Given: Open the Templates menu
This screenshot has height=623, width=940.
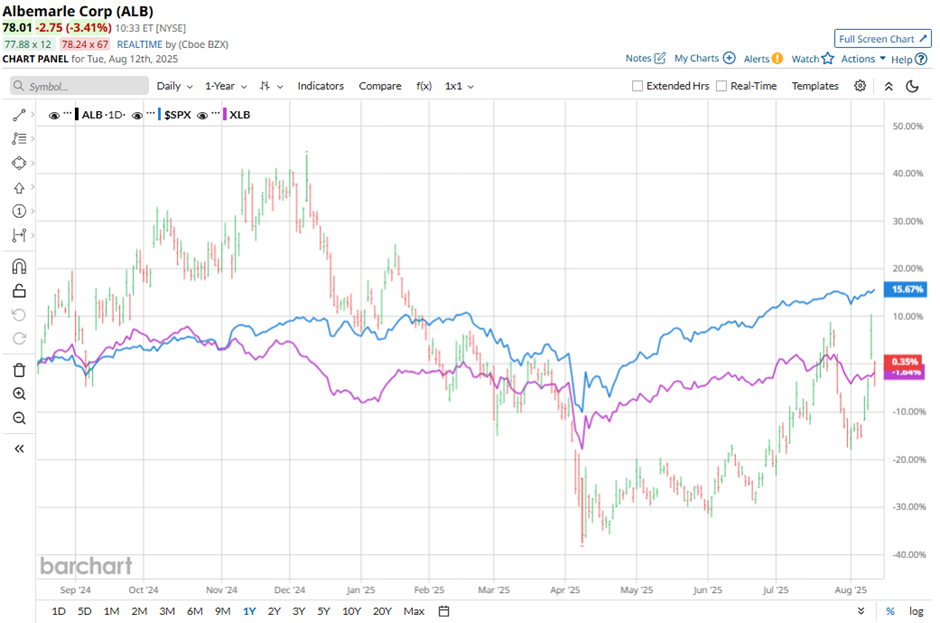Looking at the screenshot, I should point(815,86).
